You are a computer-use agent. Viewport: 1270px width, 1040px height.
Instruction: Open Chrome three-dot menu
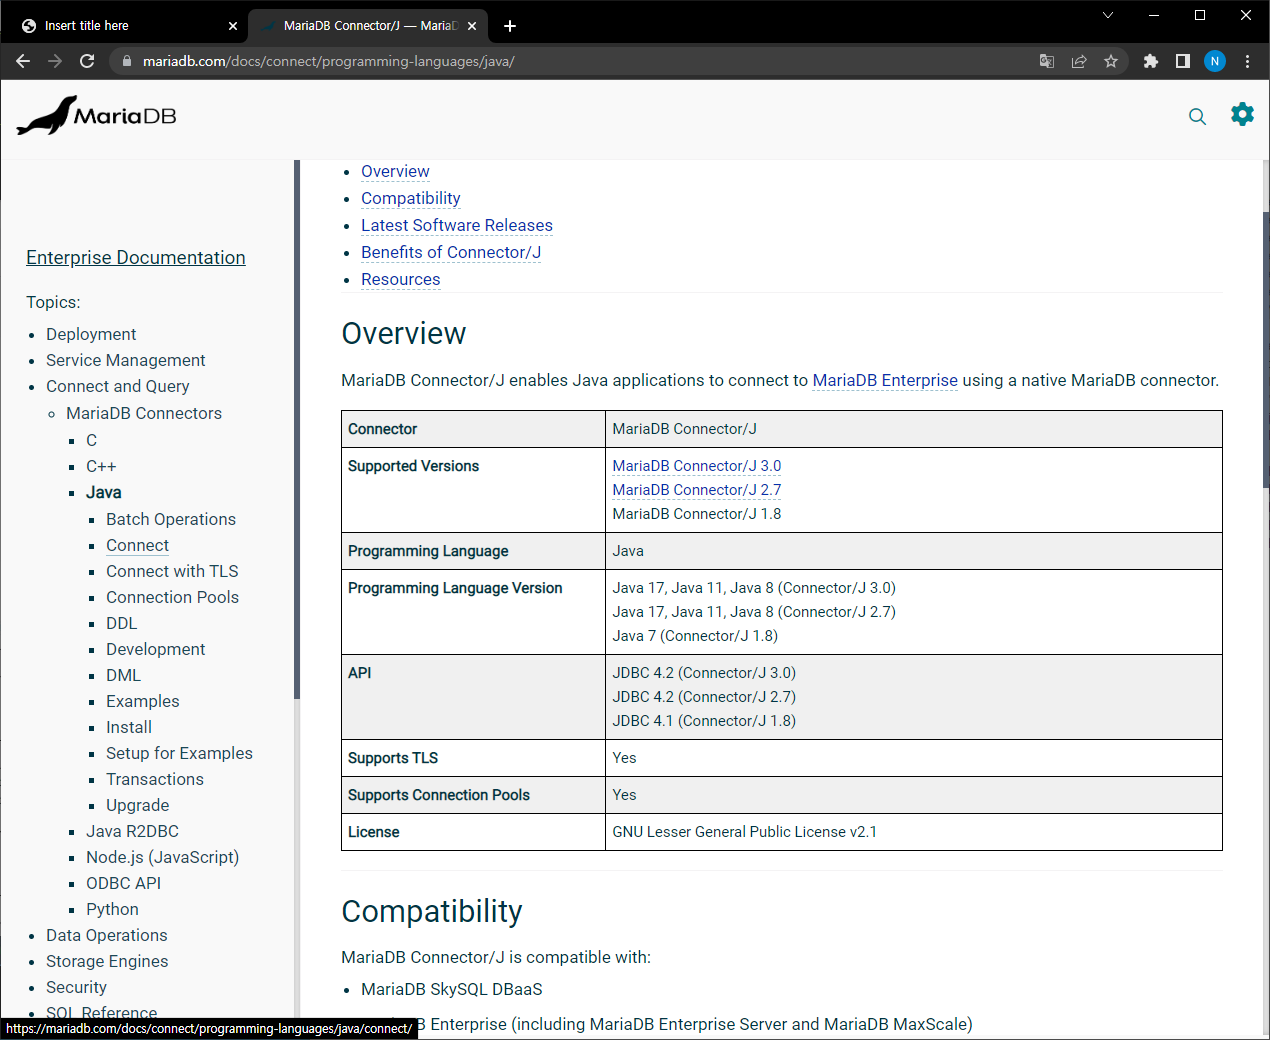tap(1247, 61)
